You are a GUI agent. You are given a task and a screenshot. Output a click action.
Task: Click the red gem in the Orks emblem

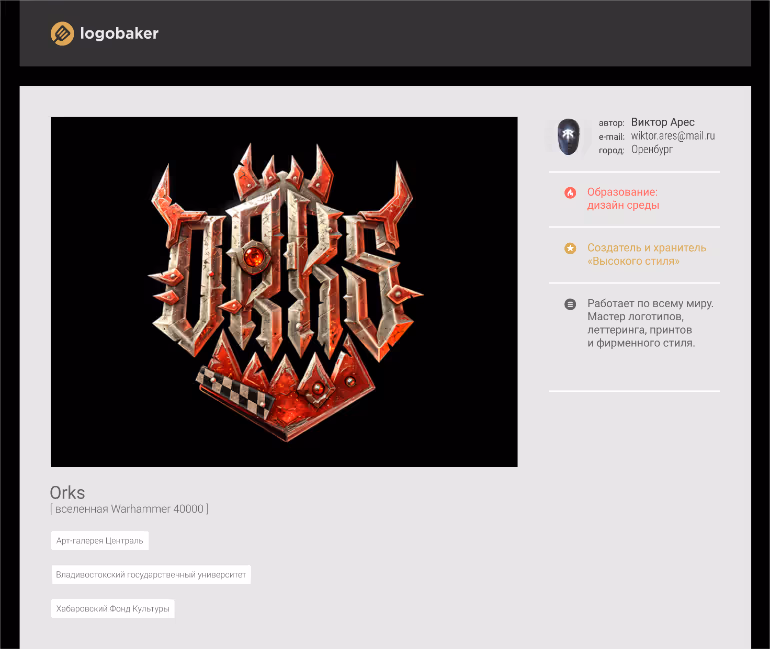(x=253, y=257)
